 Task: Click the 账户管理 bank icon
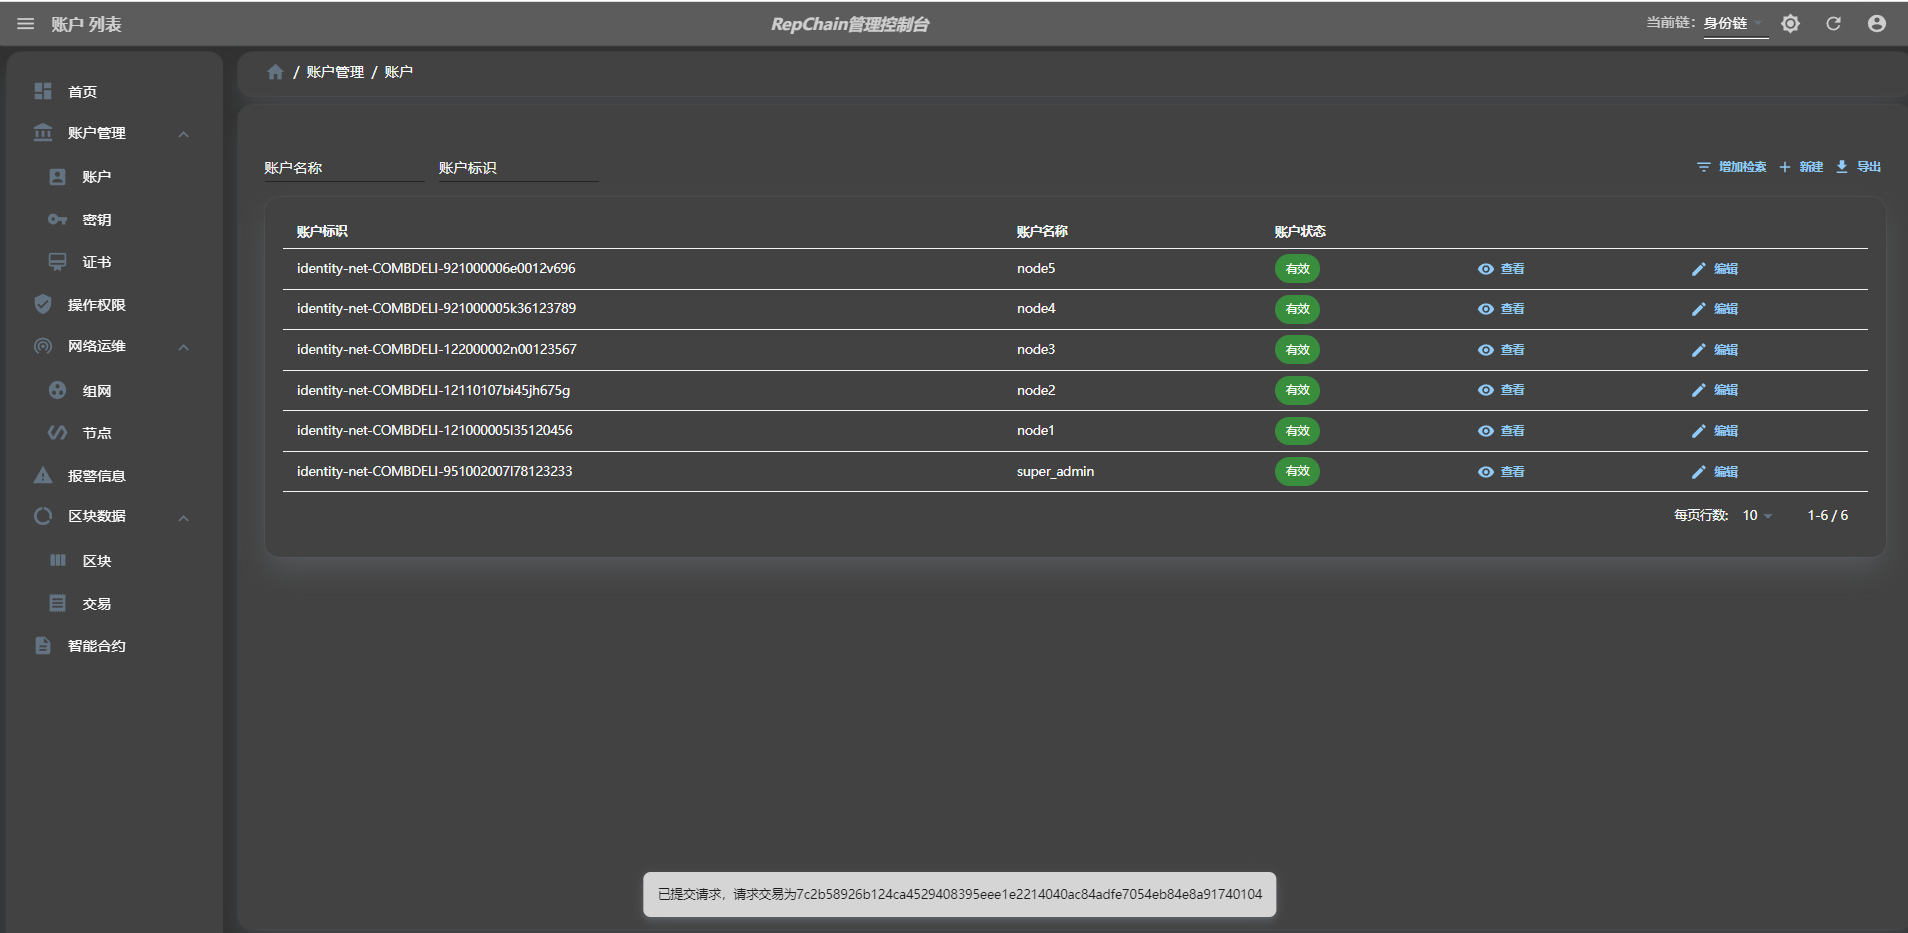pos(43,132)
